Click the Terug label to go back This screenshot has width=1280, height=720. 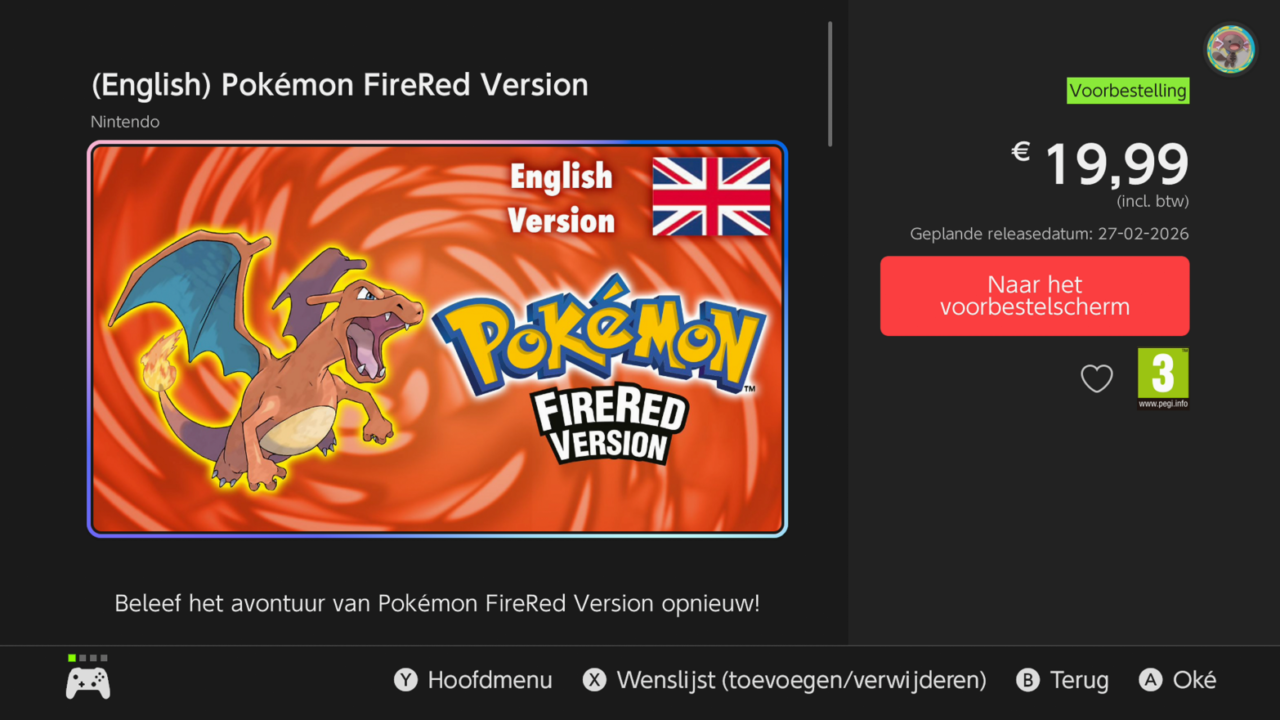[1079, 681]
